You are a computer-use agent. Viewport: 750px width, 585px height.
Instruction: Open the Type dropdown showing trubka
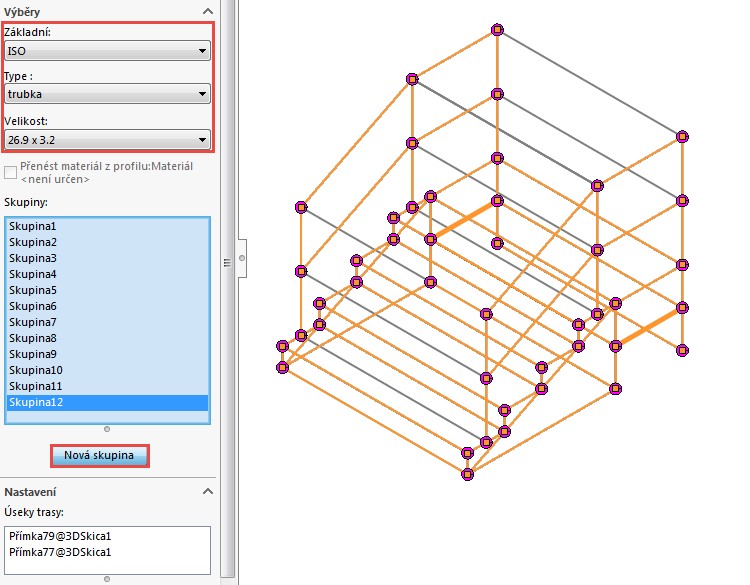(x=107, y=94)
